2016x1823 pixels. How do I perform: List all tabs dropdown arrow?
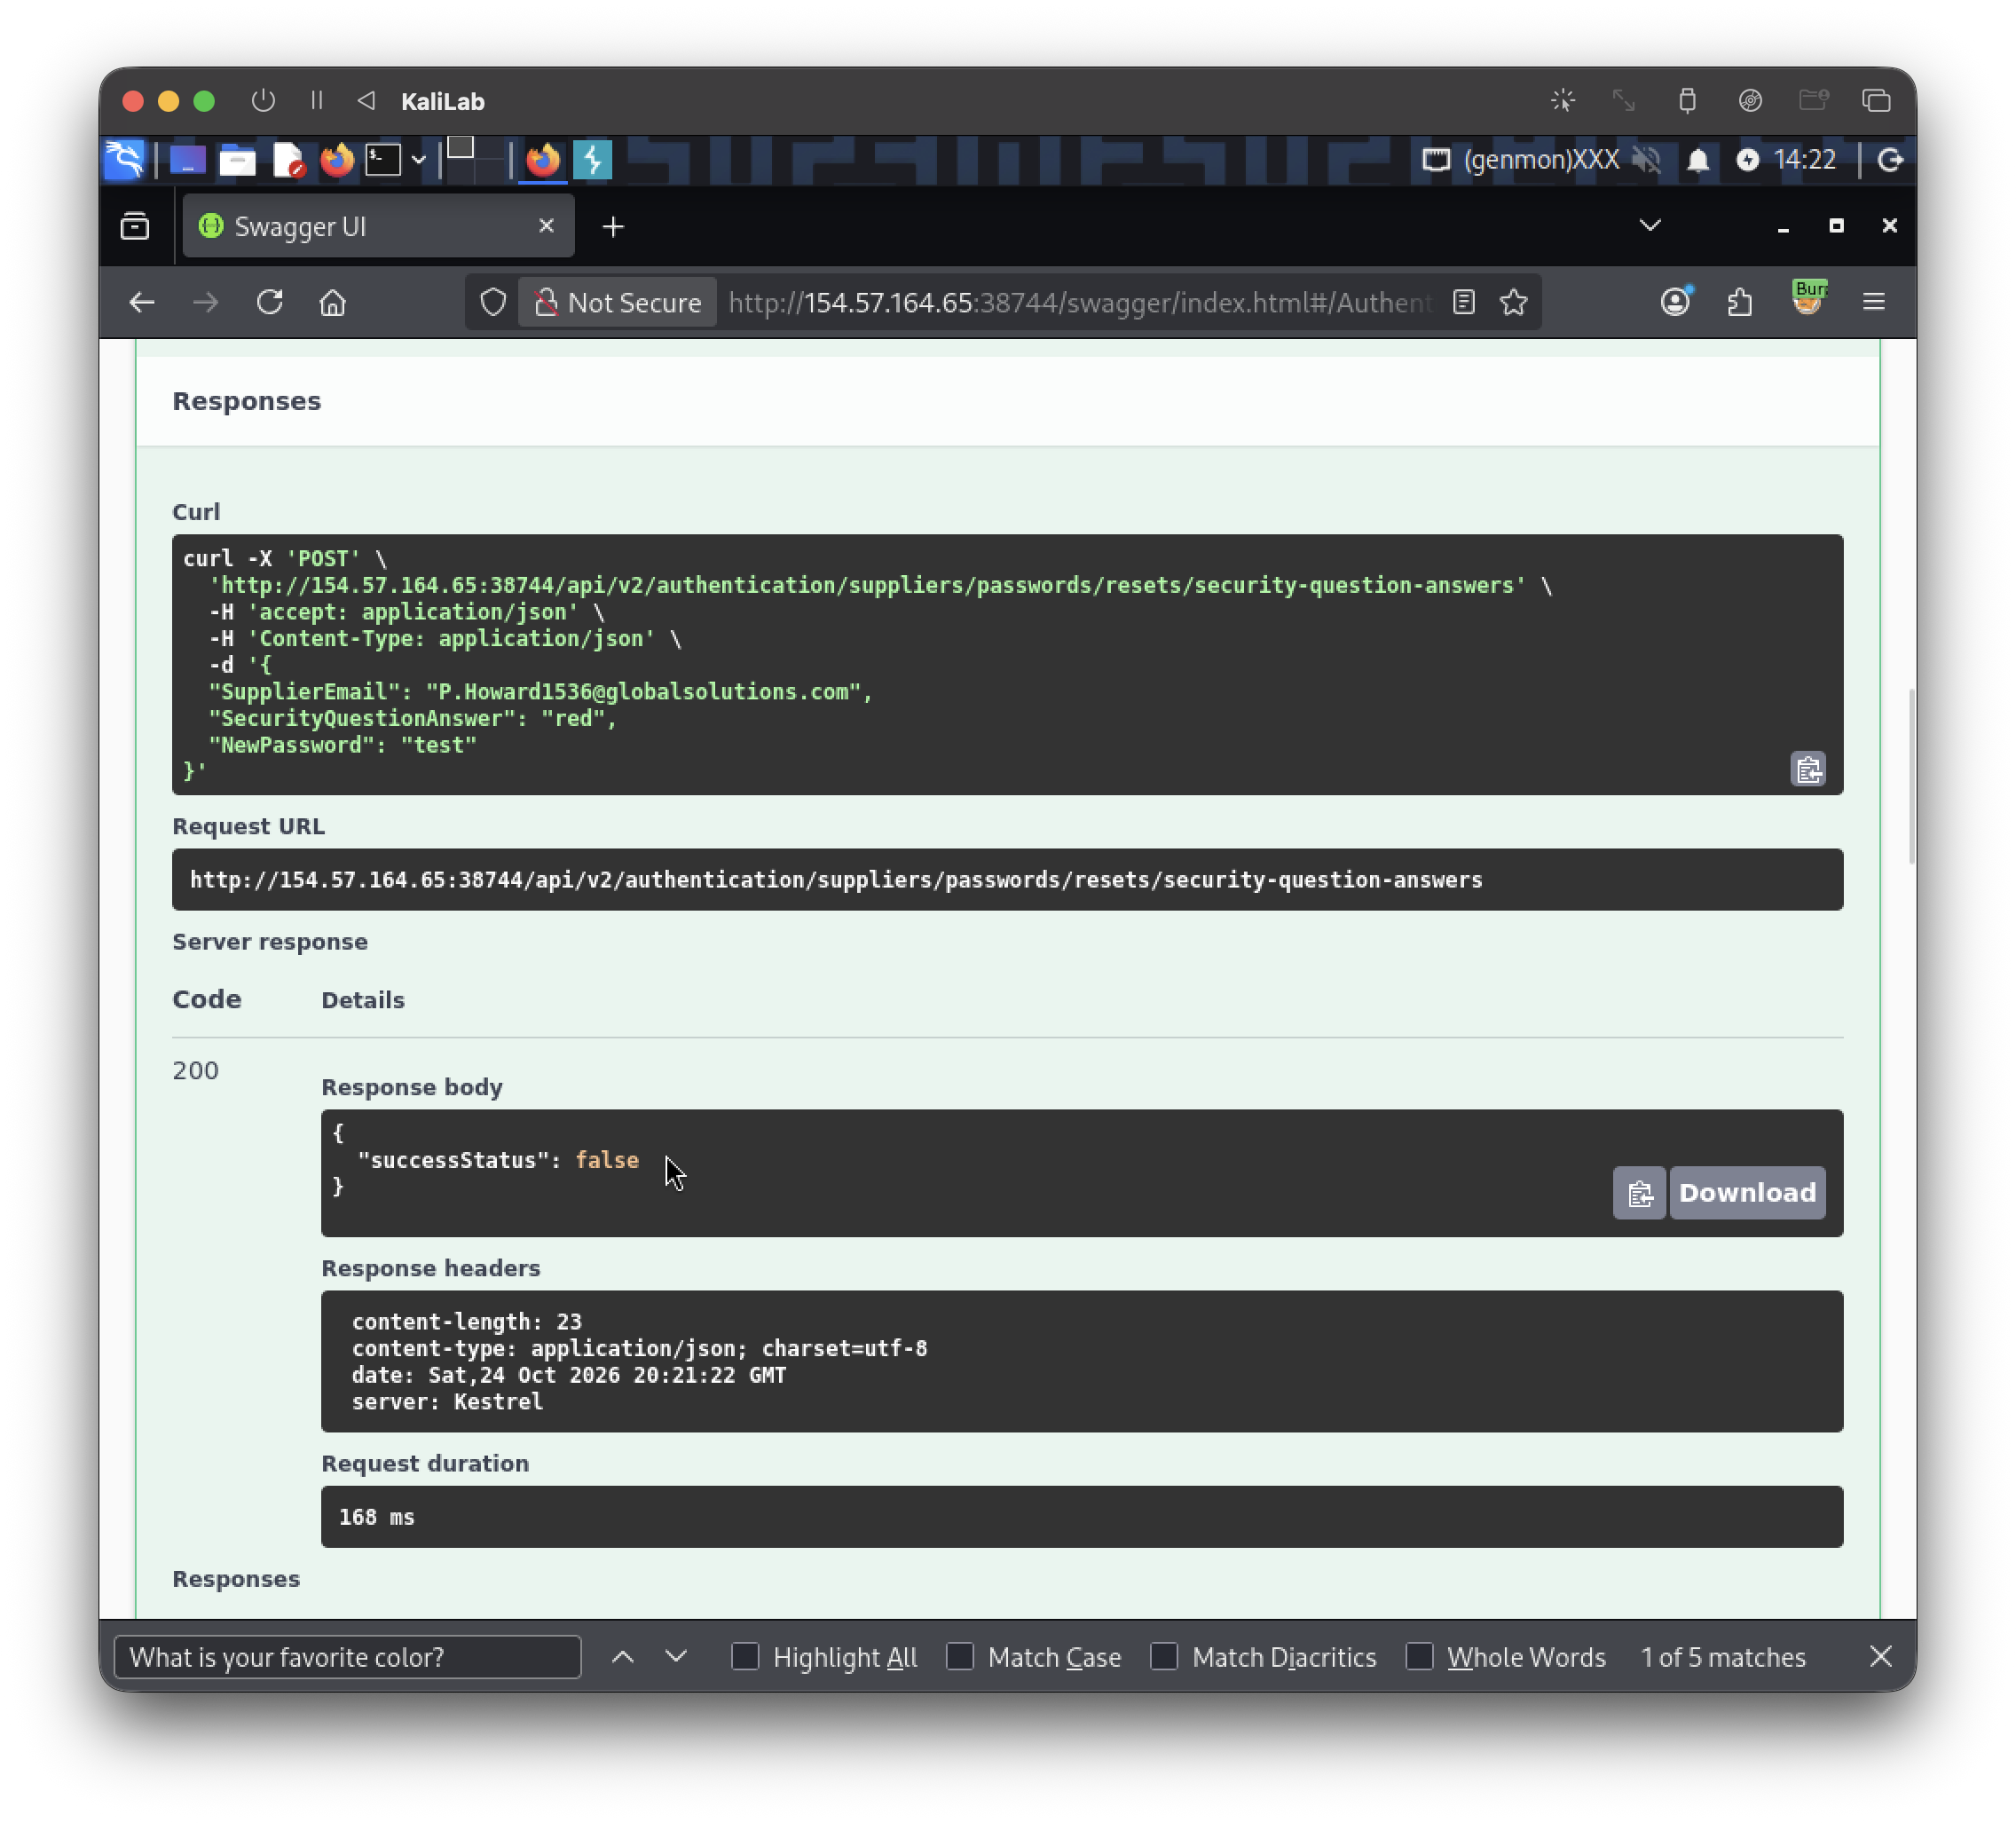click(1650, 225)
